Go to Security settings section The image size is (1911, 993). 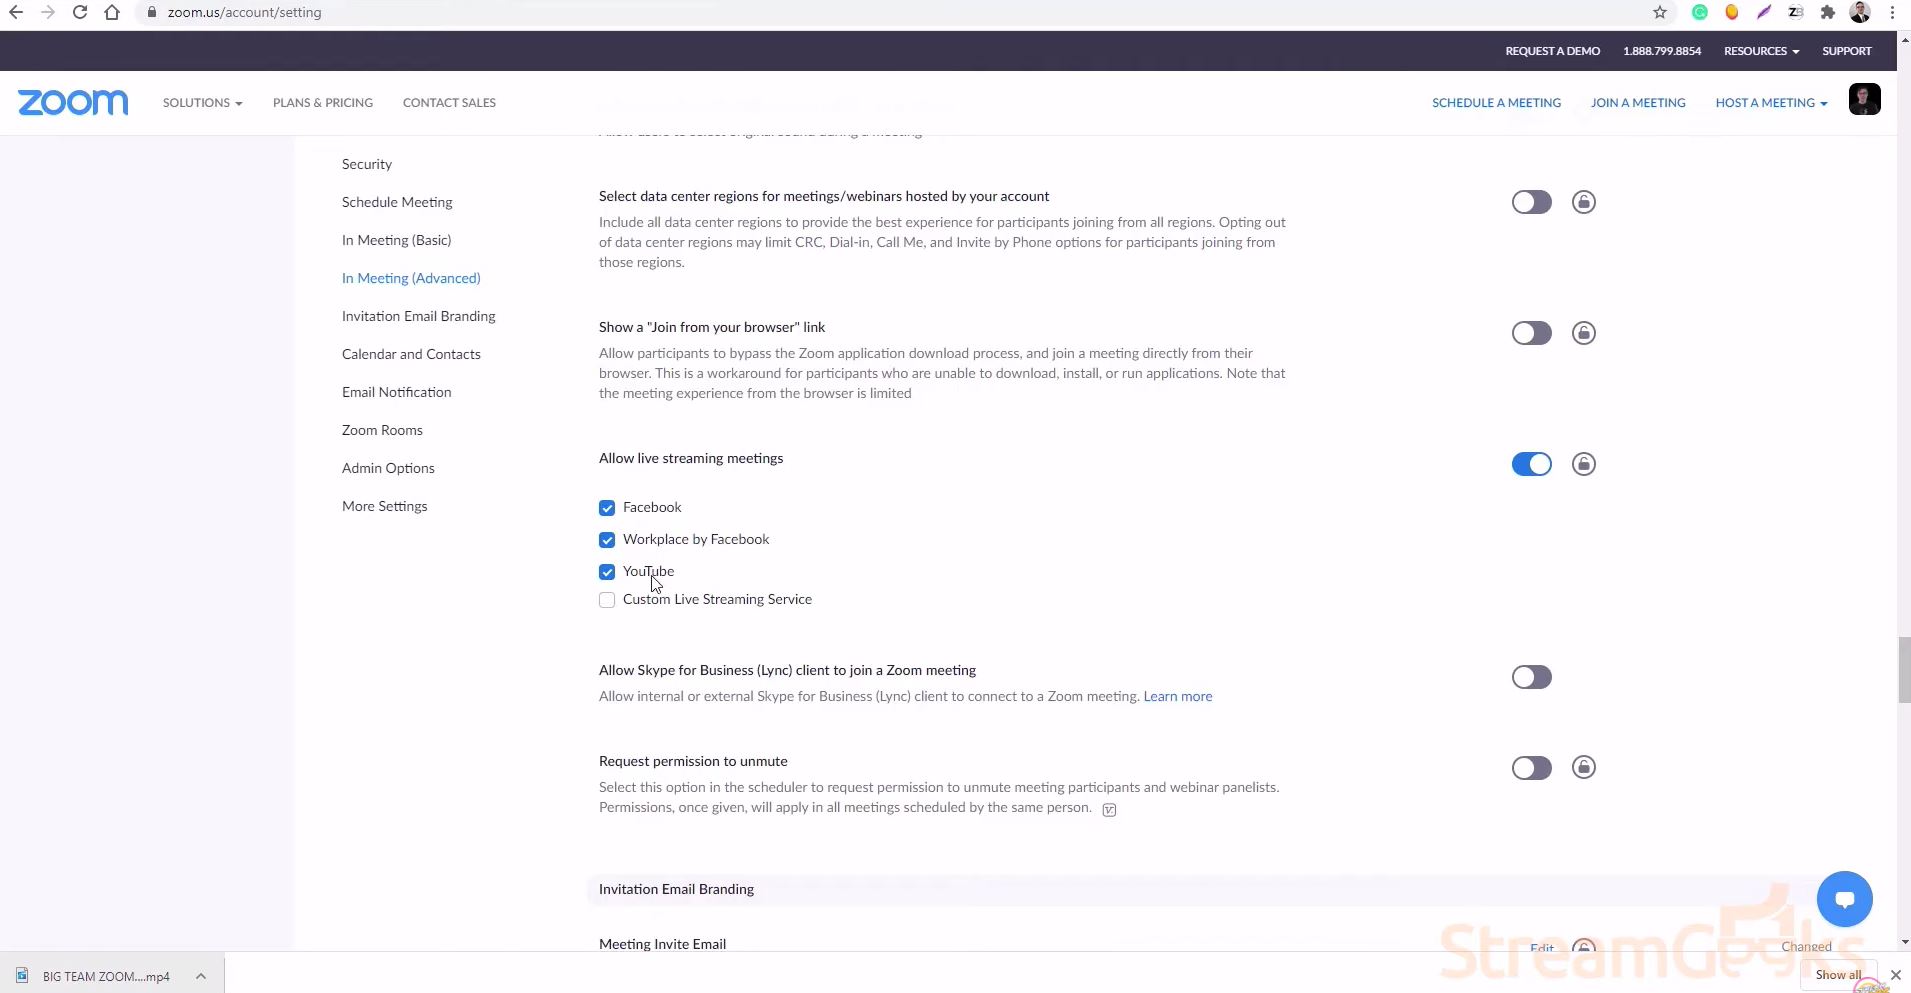point(367,164)
